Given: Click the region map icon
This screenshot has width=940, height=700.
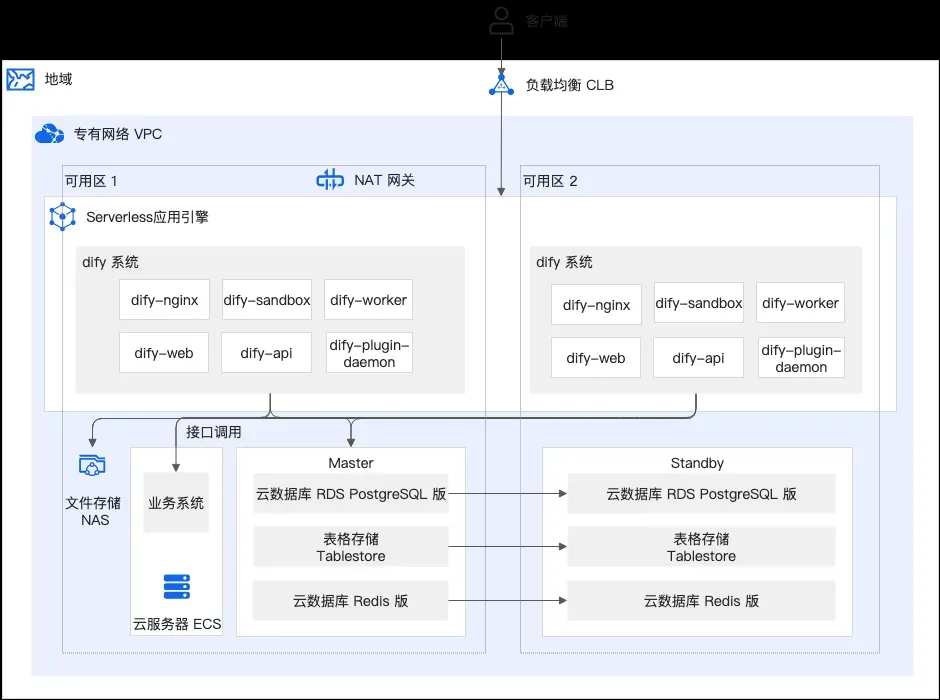Looking at the screenshot, I should pyautogui.click(x=20, y=79).
